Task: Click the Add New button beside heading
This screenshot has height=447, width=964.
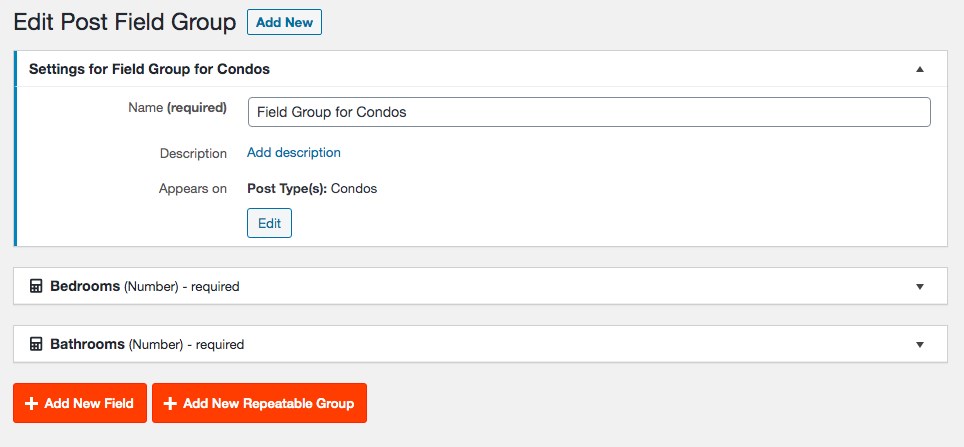Action: click(284, 23)
